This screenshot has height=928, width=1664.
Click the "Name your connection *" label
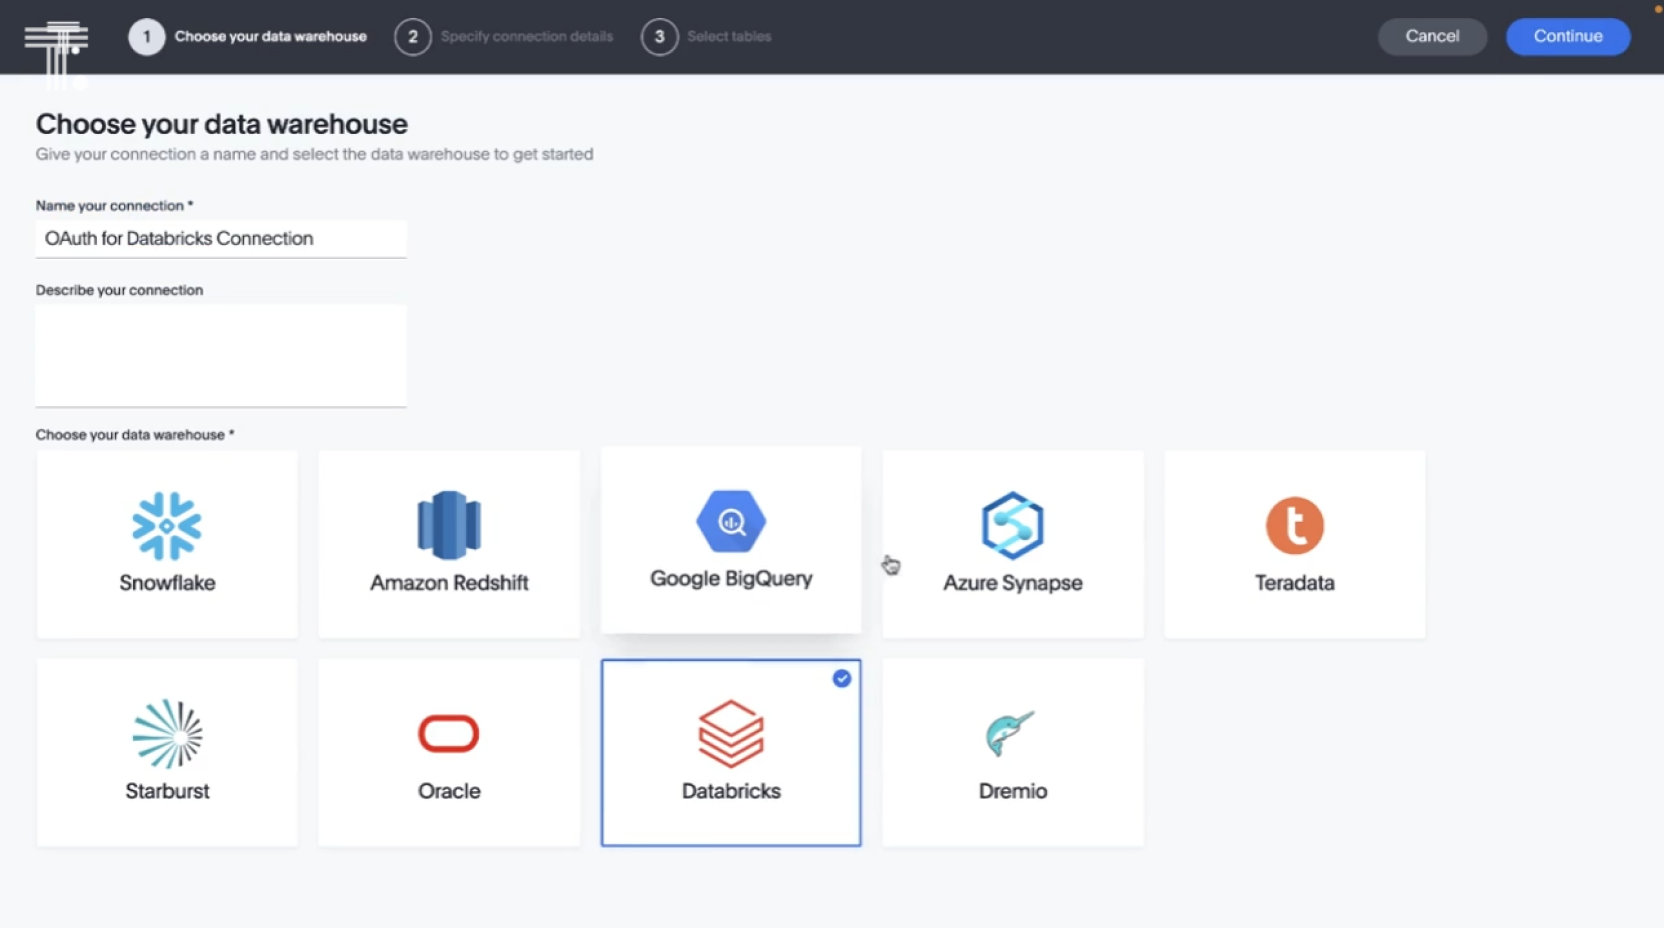point(115,206)
